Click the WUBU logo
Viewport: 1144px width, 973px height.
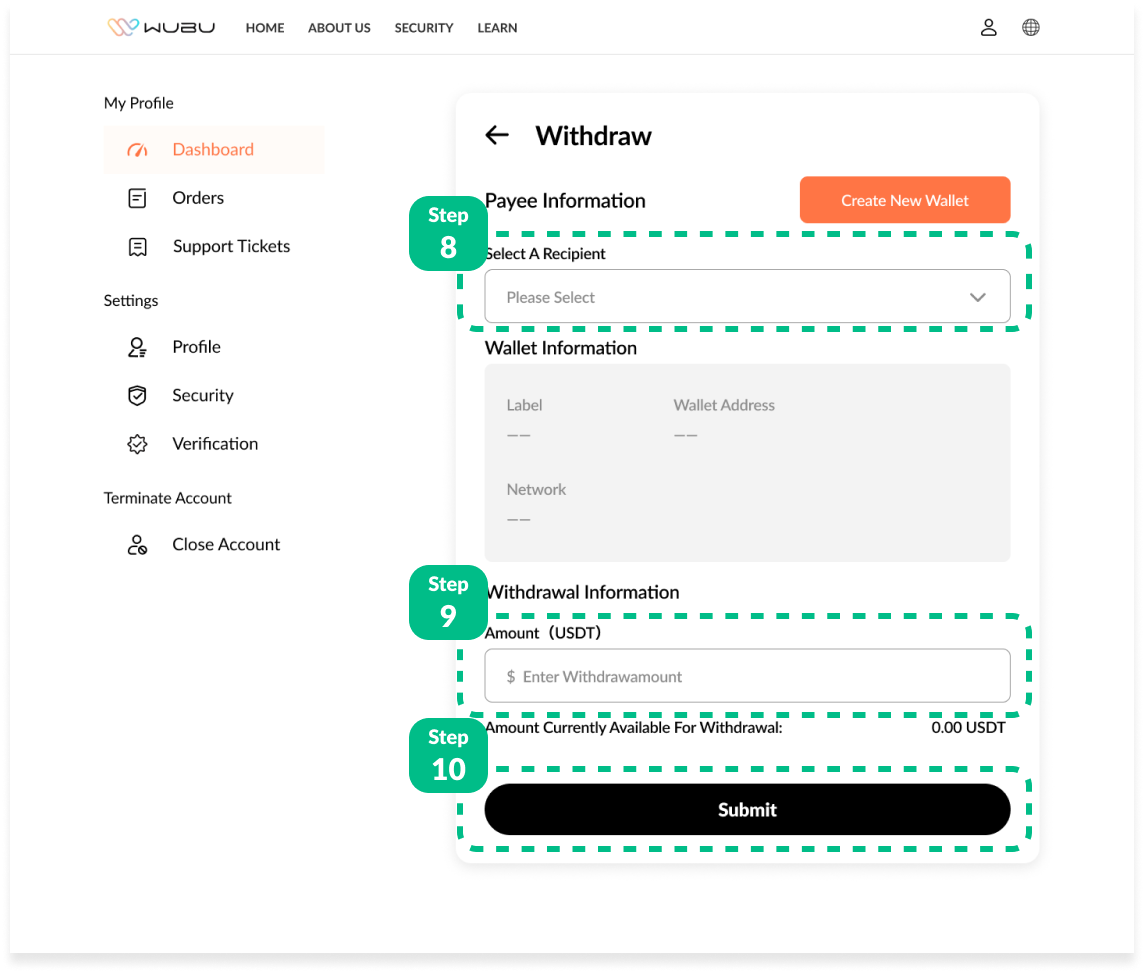pos(161,27)
